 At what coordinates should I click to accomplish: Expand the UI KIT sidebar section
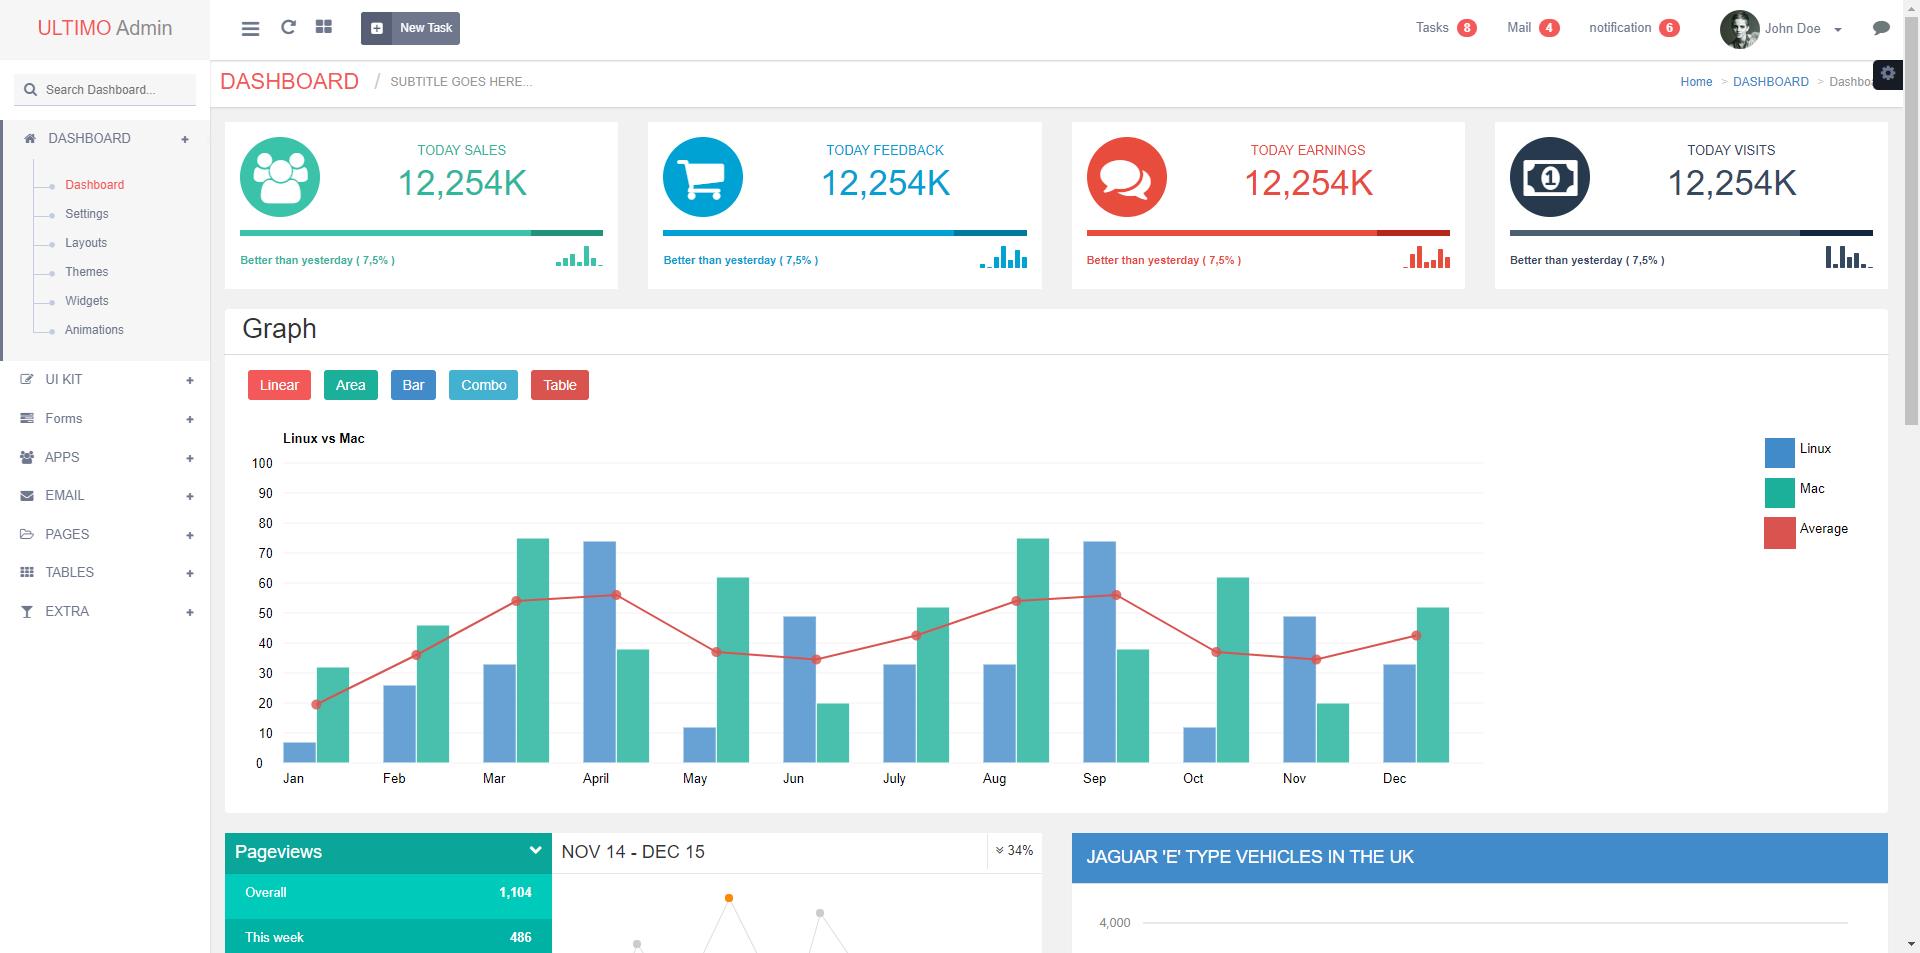(x=190, y=380)
